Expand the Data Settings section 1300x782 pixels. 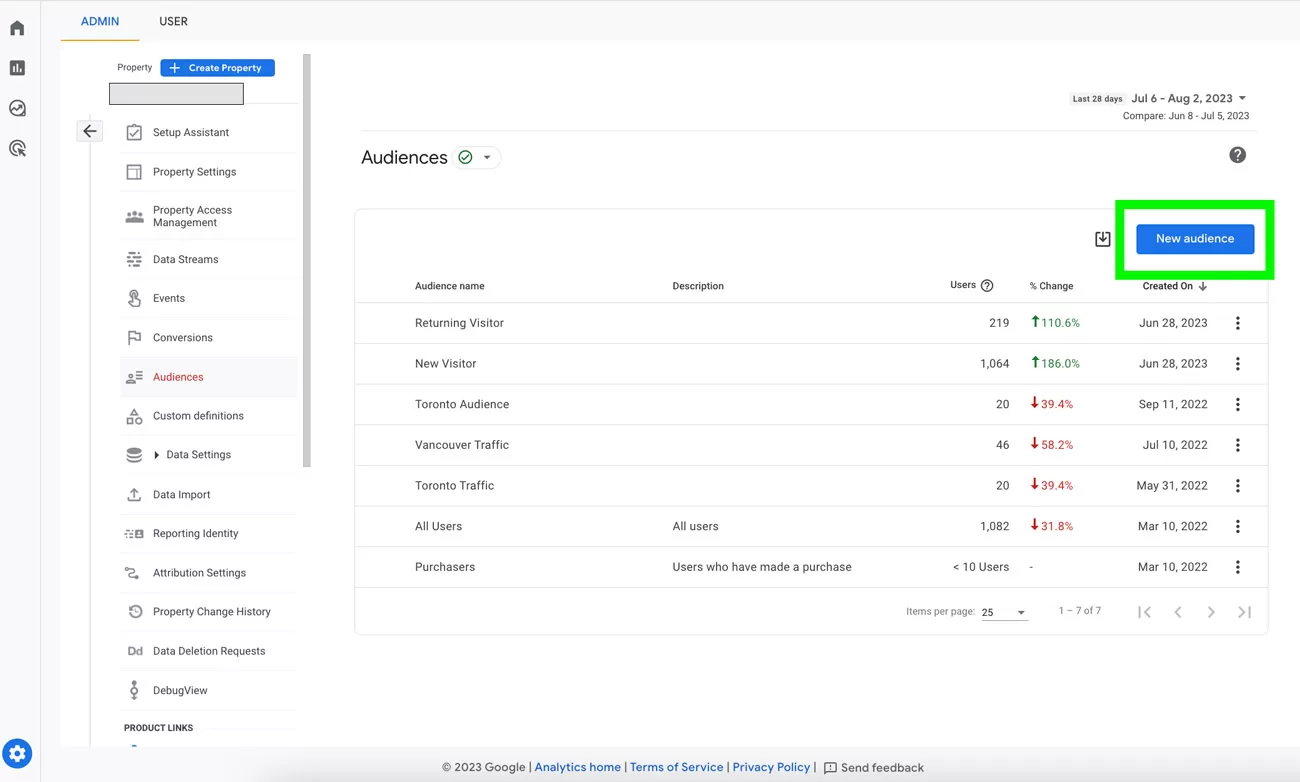coord(157,455)
